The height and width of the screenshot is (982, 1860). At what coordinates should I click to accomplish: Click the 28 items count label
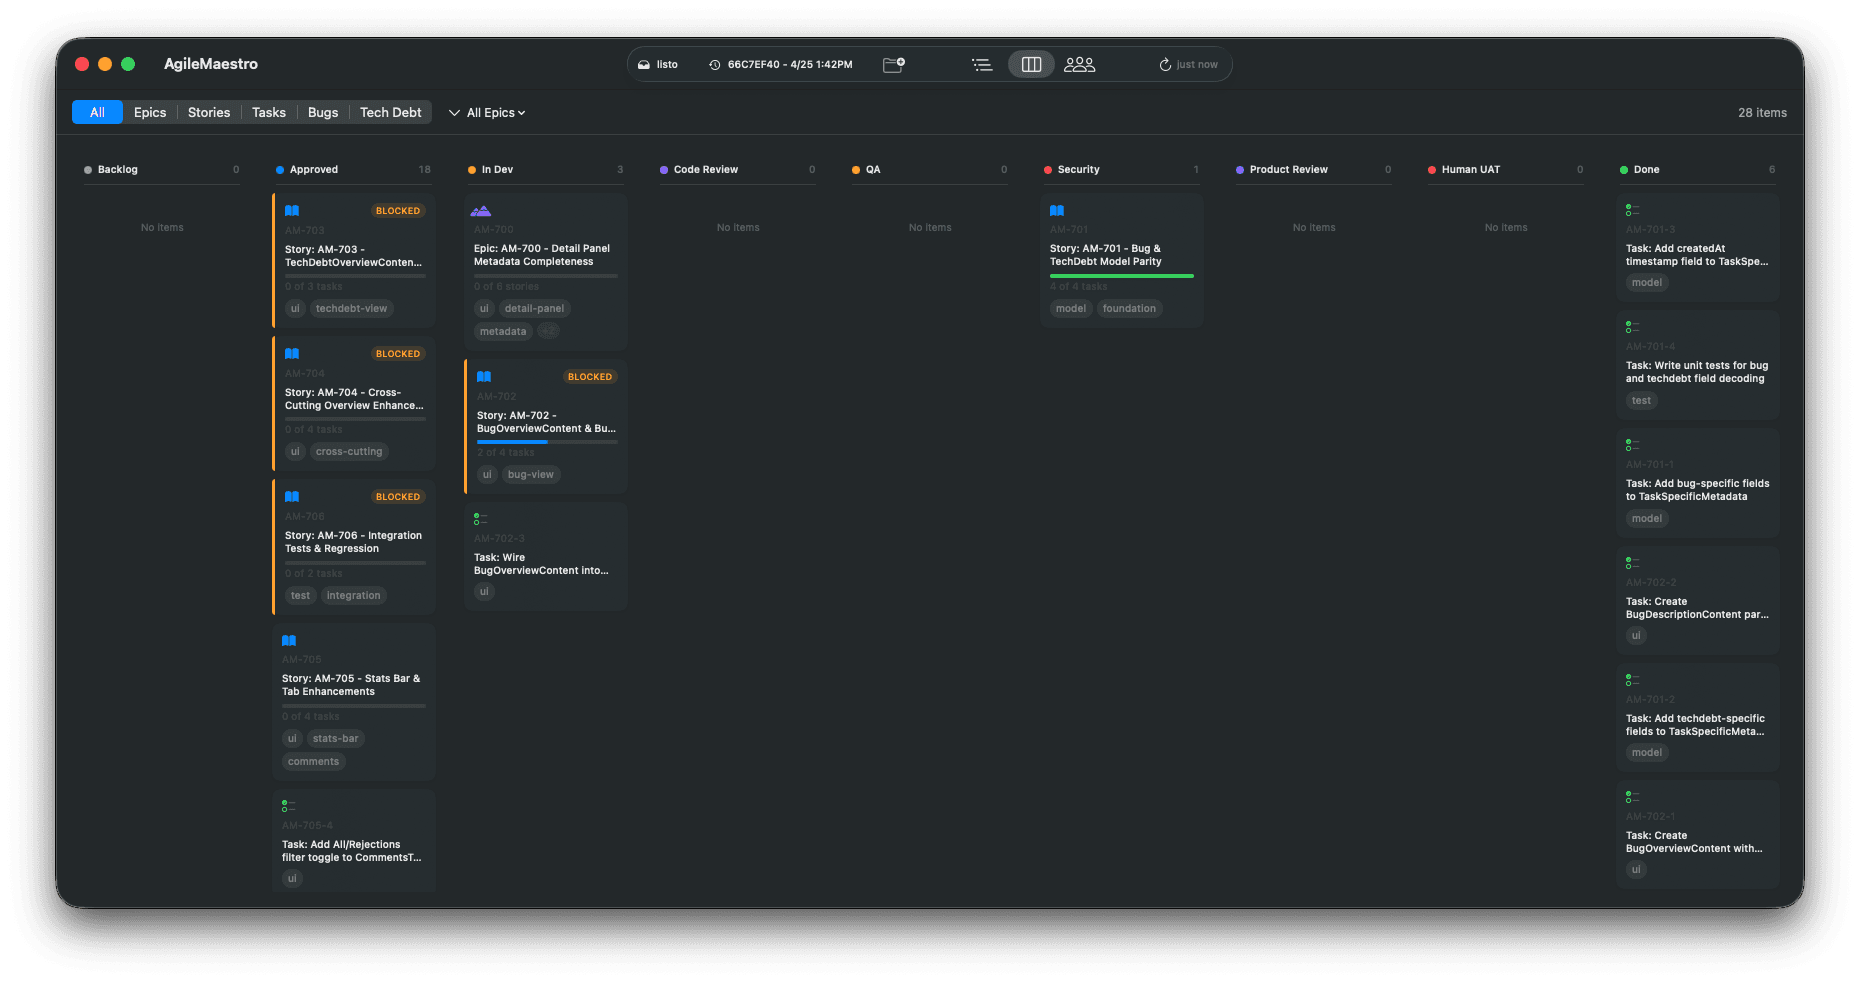(1762, 113)
